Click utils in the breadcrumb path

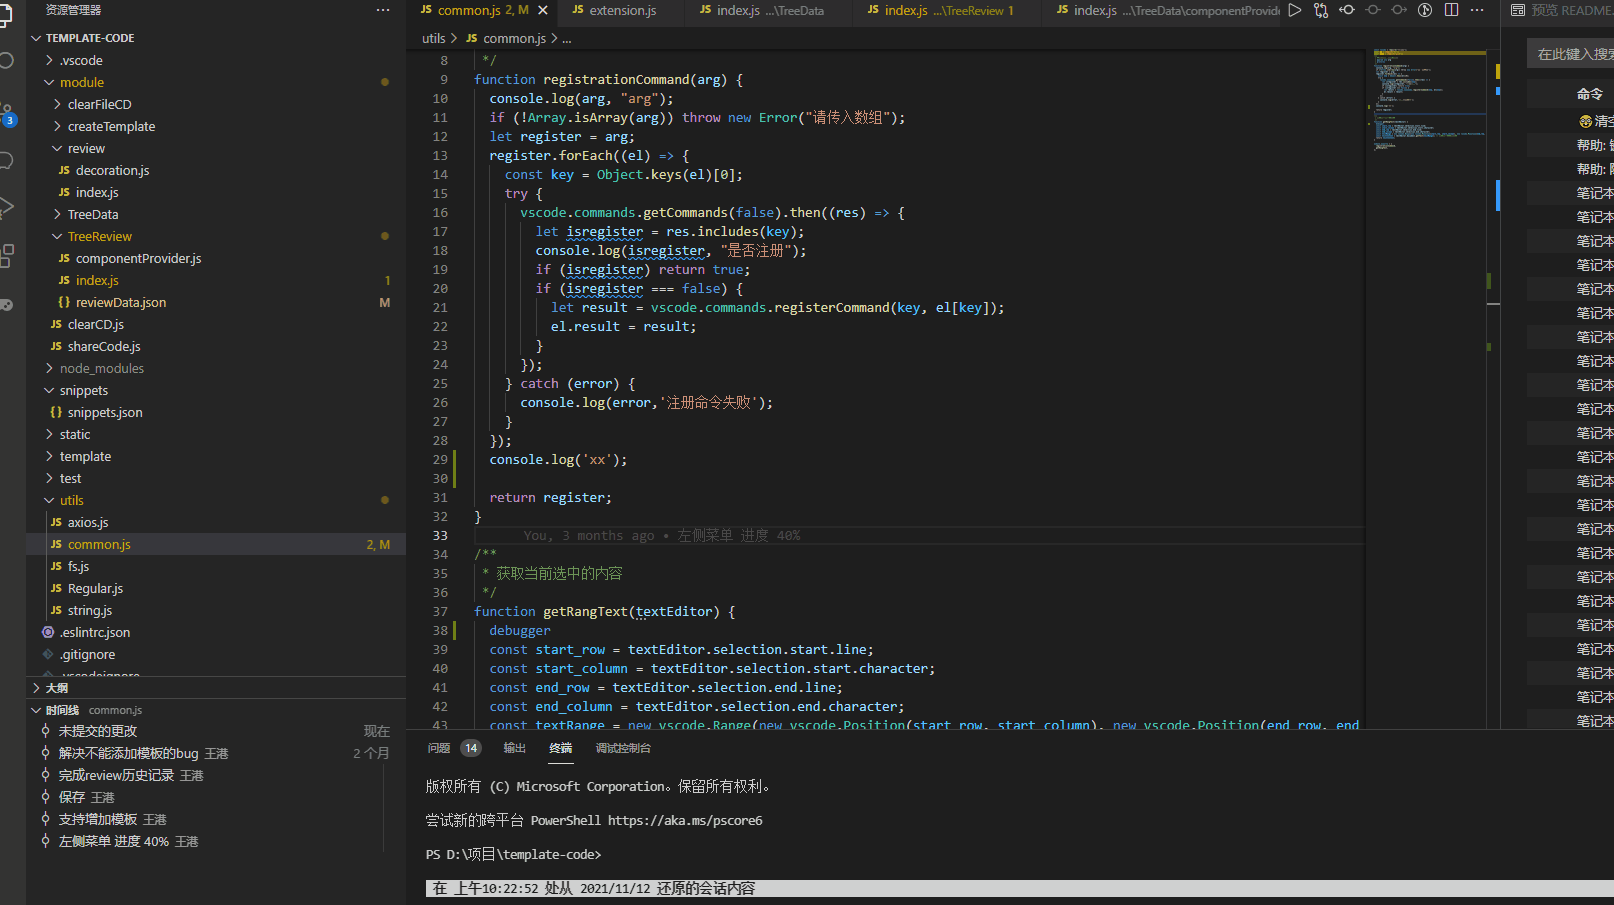(x=433, y=38)
